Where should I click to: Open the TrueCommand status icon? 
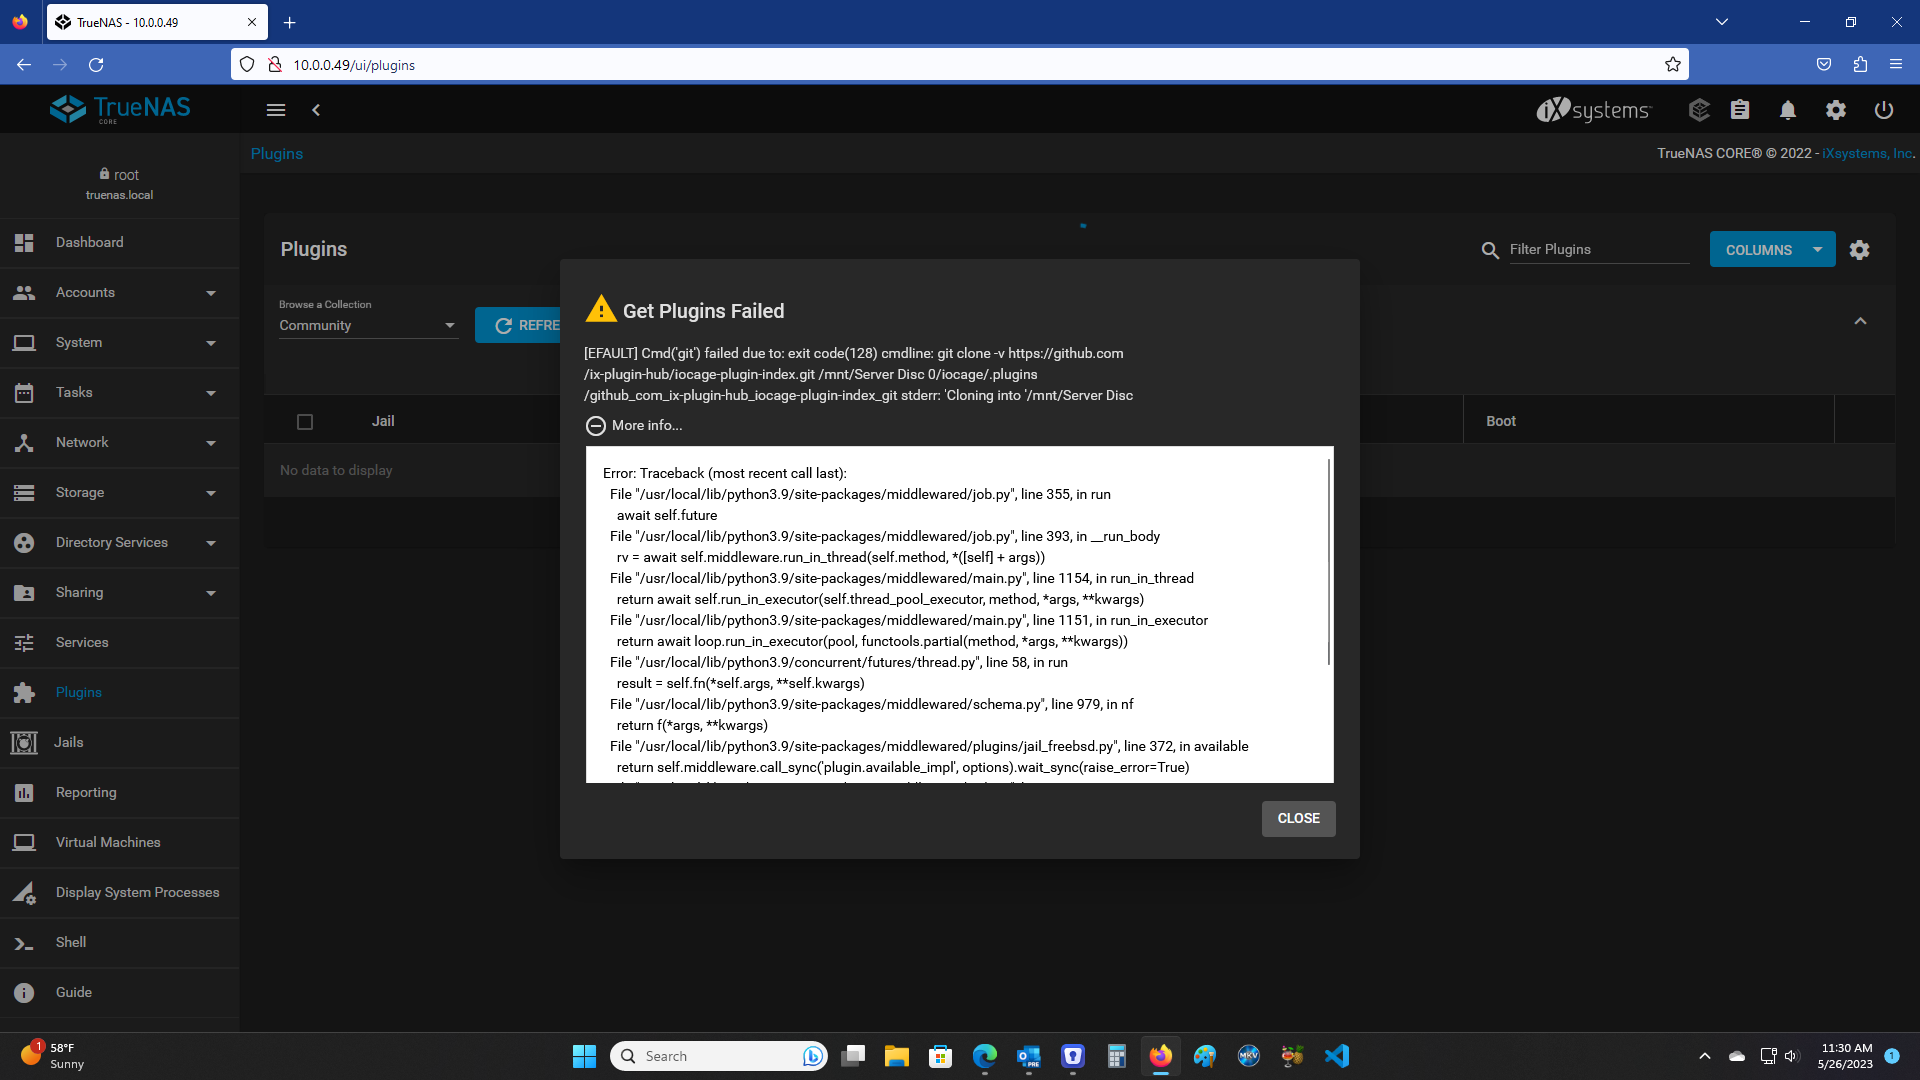pyautogui.click(x=1699, y=110)
